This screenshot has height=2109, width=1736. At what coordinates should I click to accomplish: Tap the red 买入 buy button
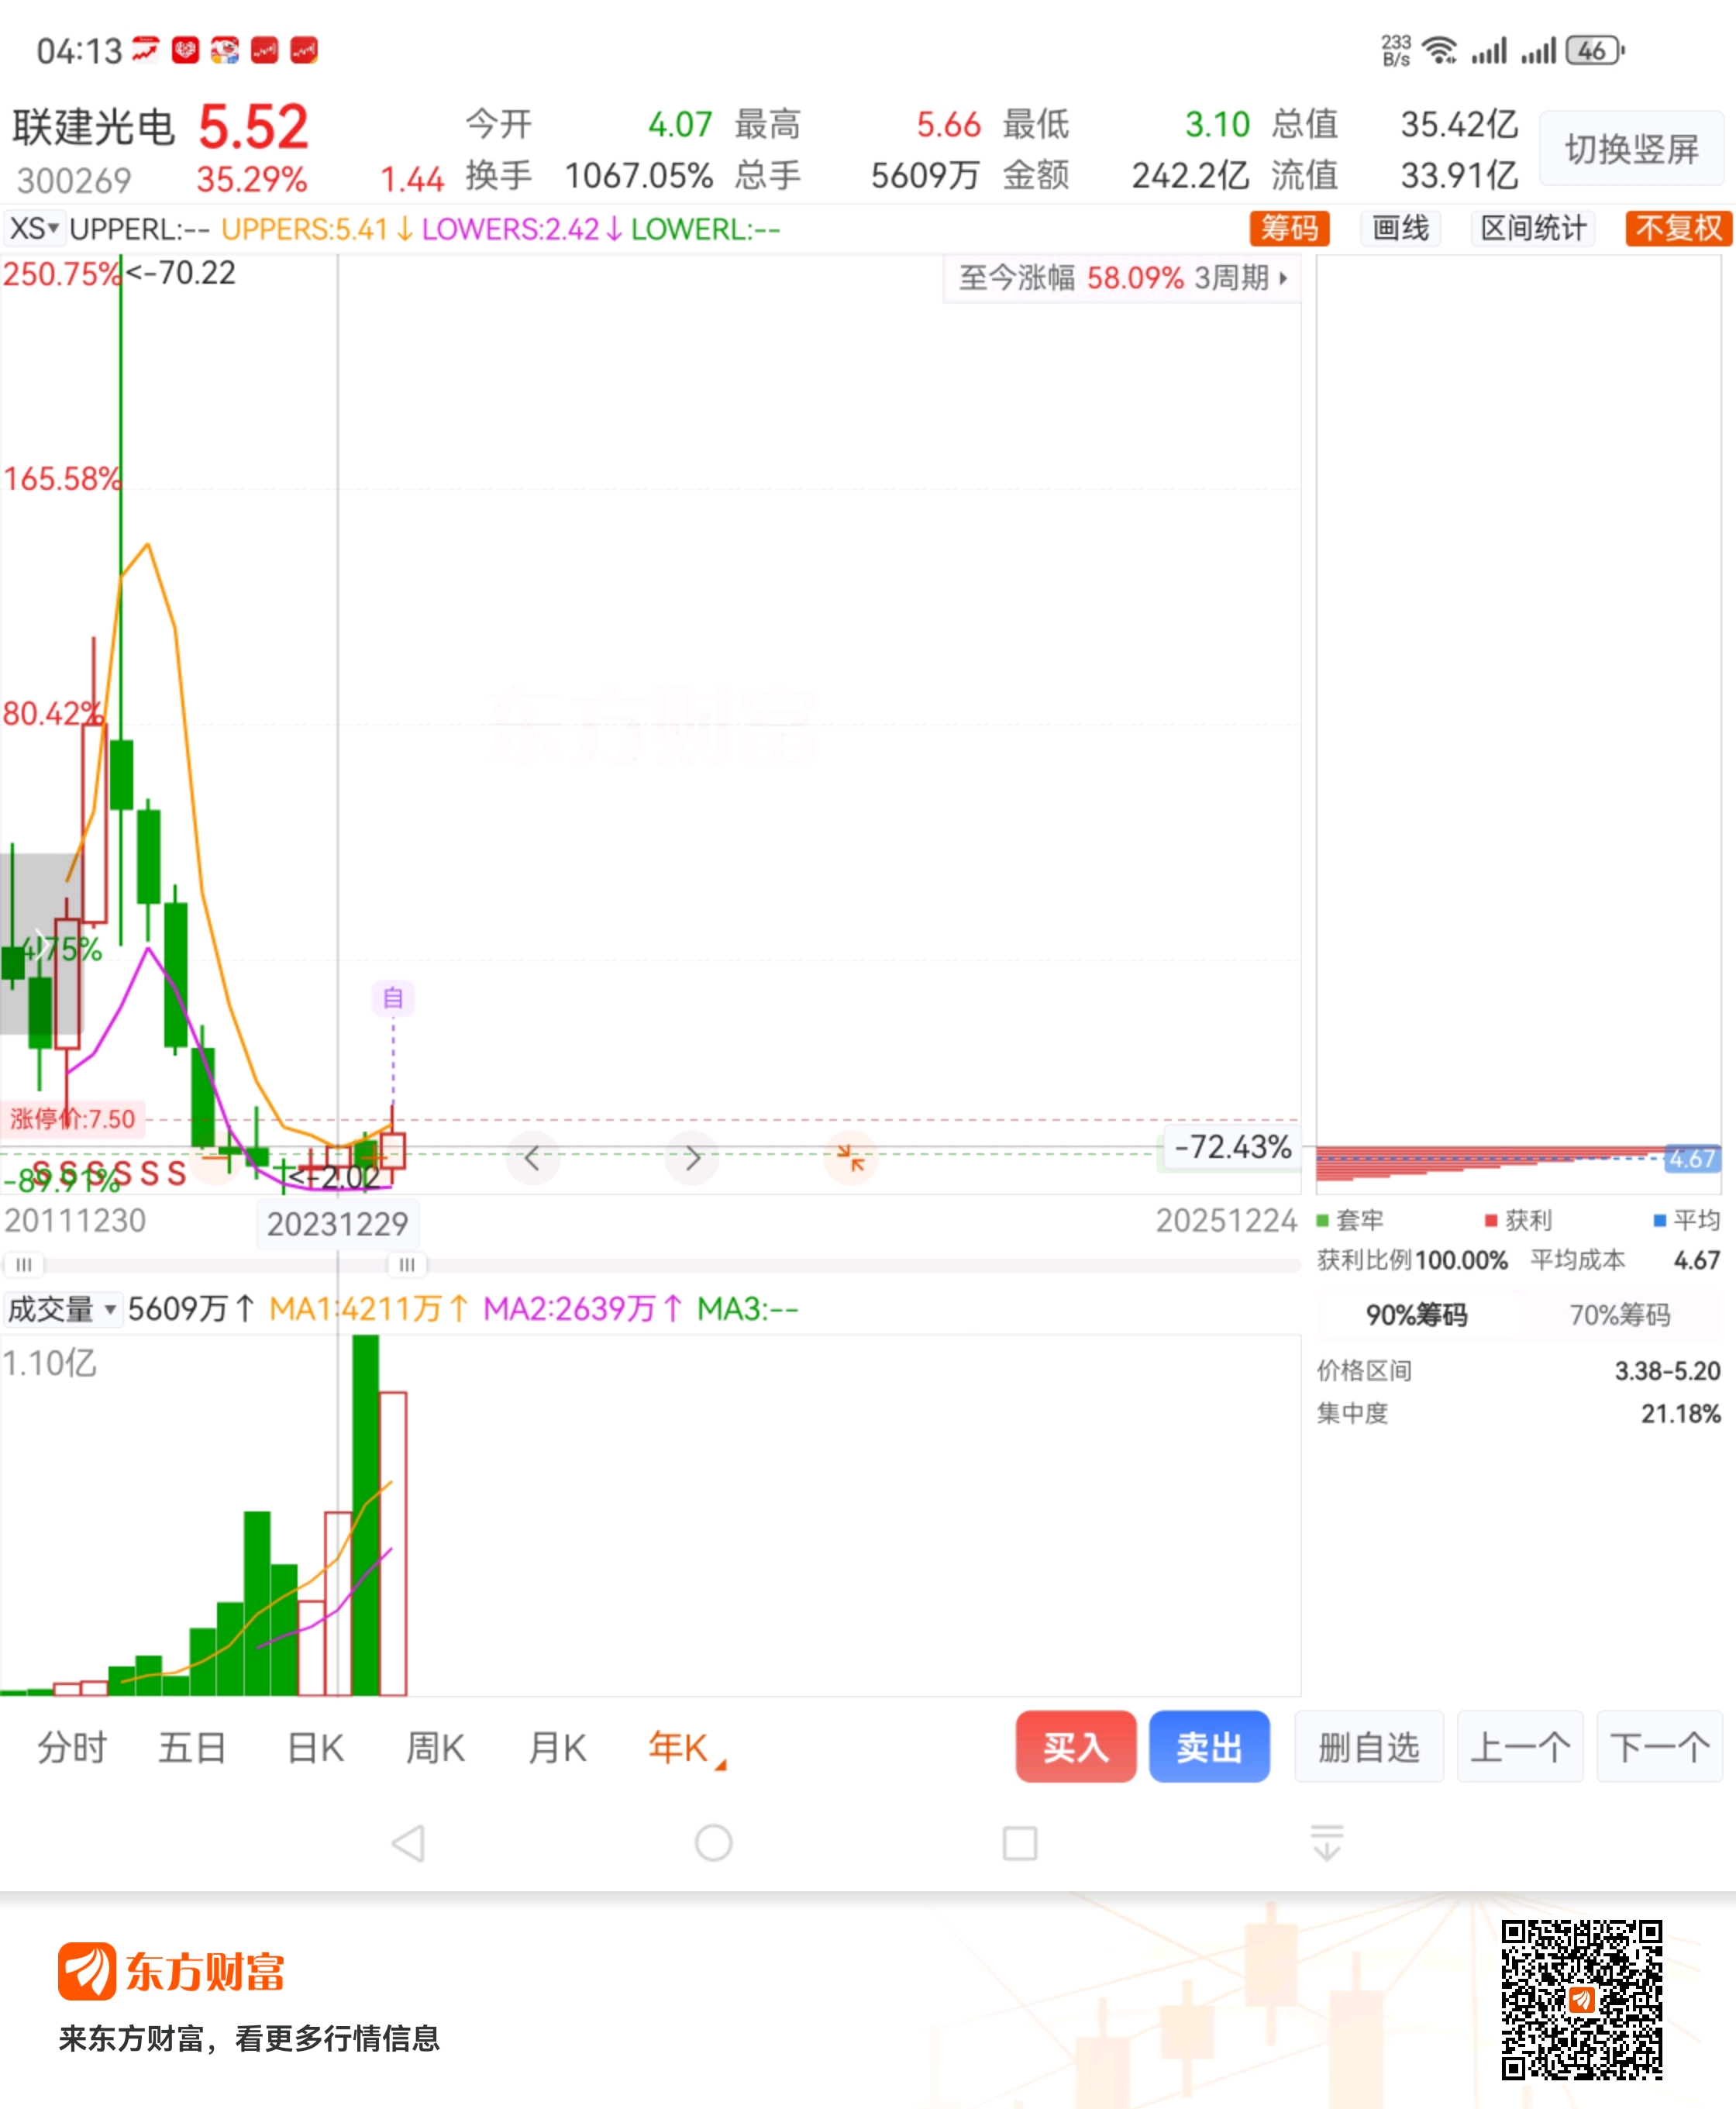click(x=1075, y=1747)
